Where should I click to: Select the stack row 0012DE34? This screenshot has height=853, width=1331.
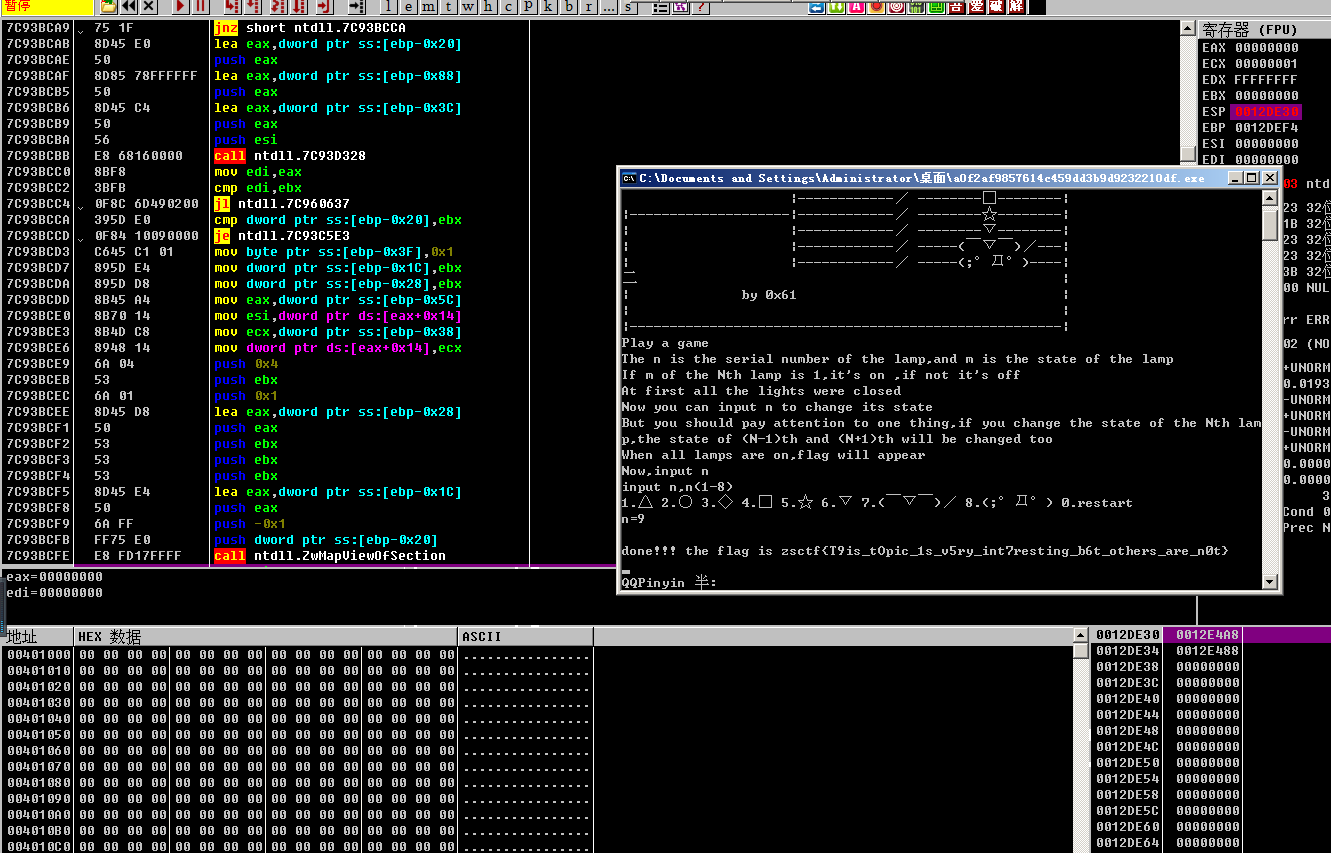pos(1211,651)
